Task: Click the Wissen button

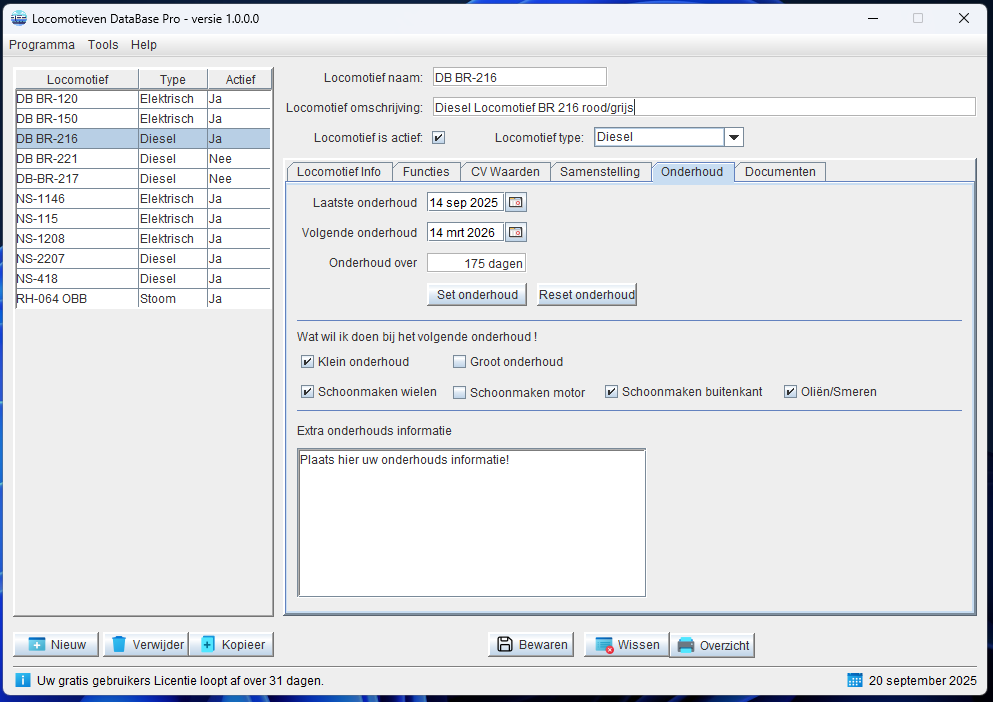Action: [626, 645]
